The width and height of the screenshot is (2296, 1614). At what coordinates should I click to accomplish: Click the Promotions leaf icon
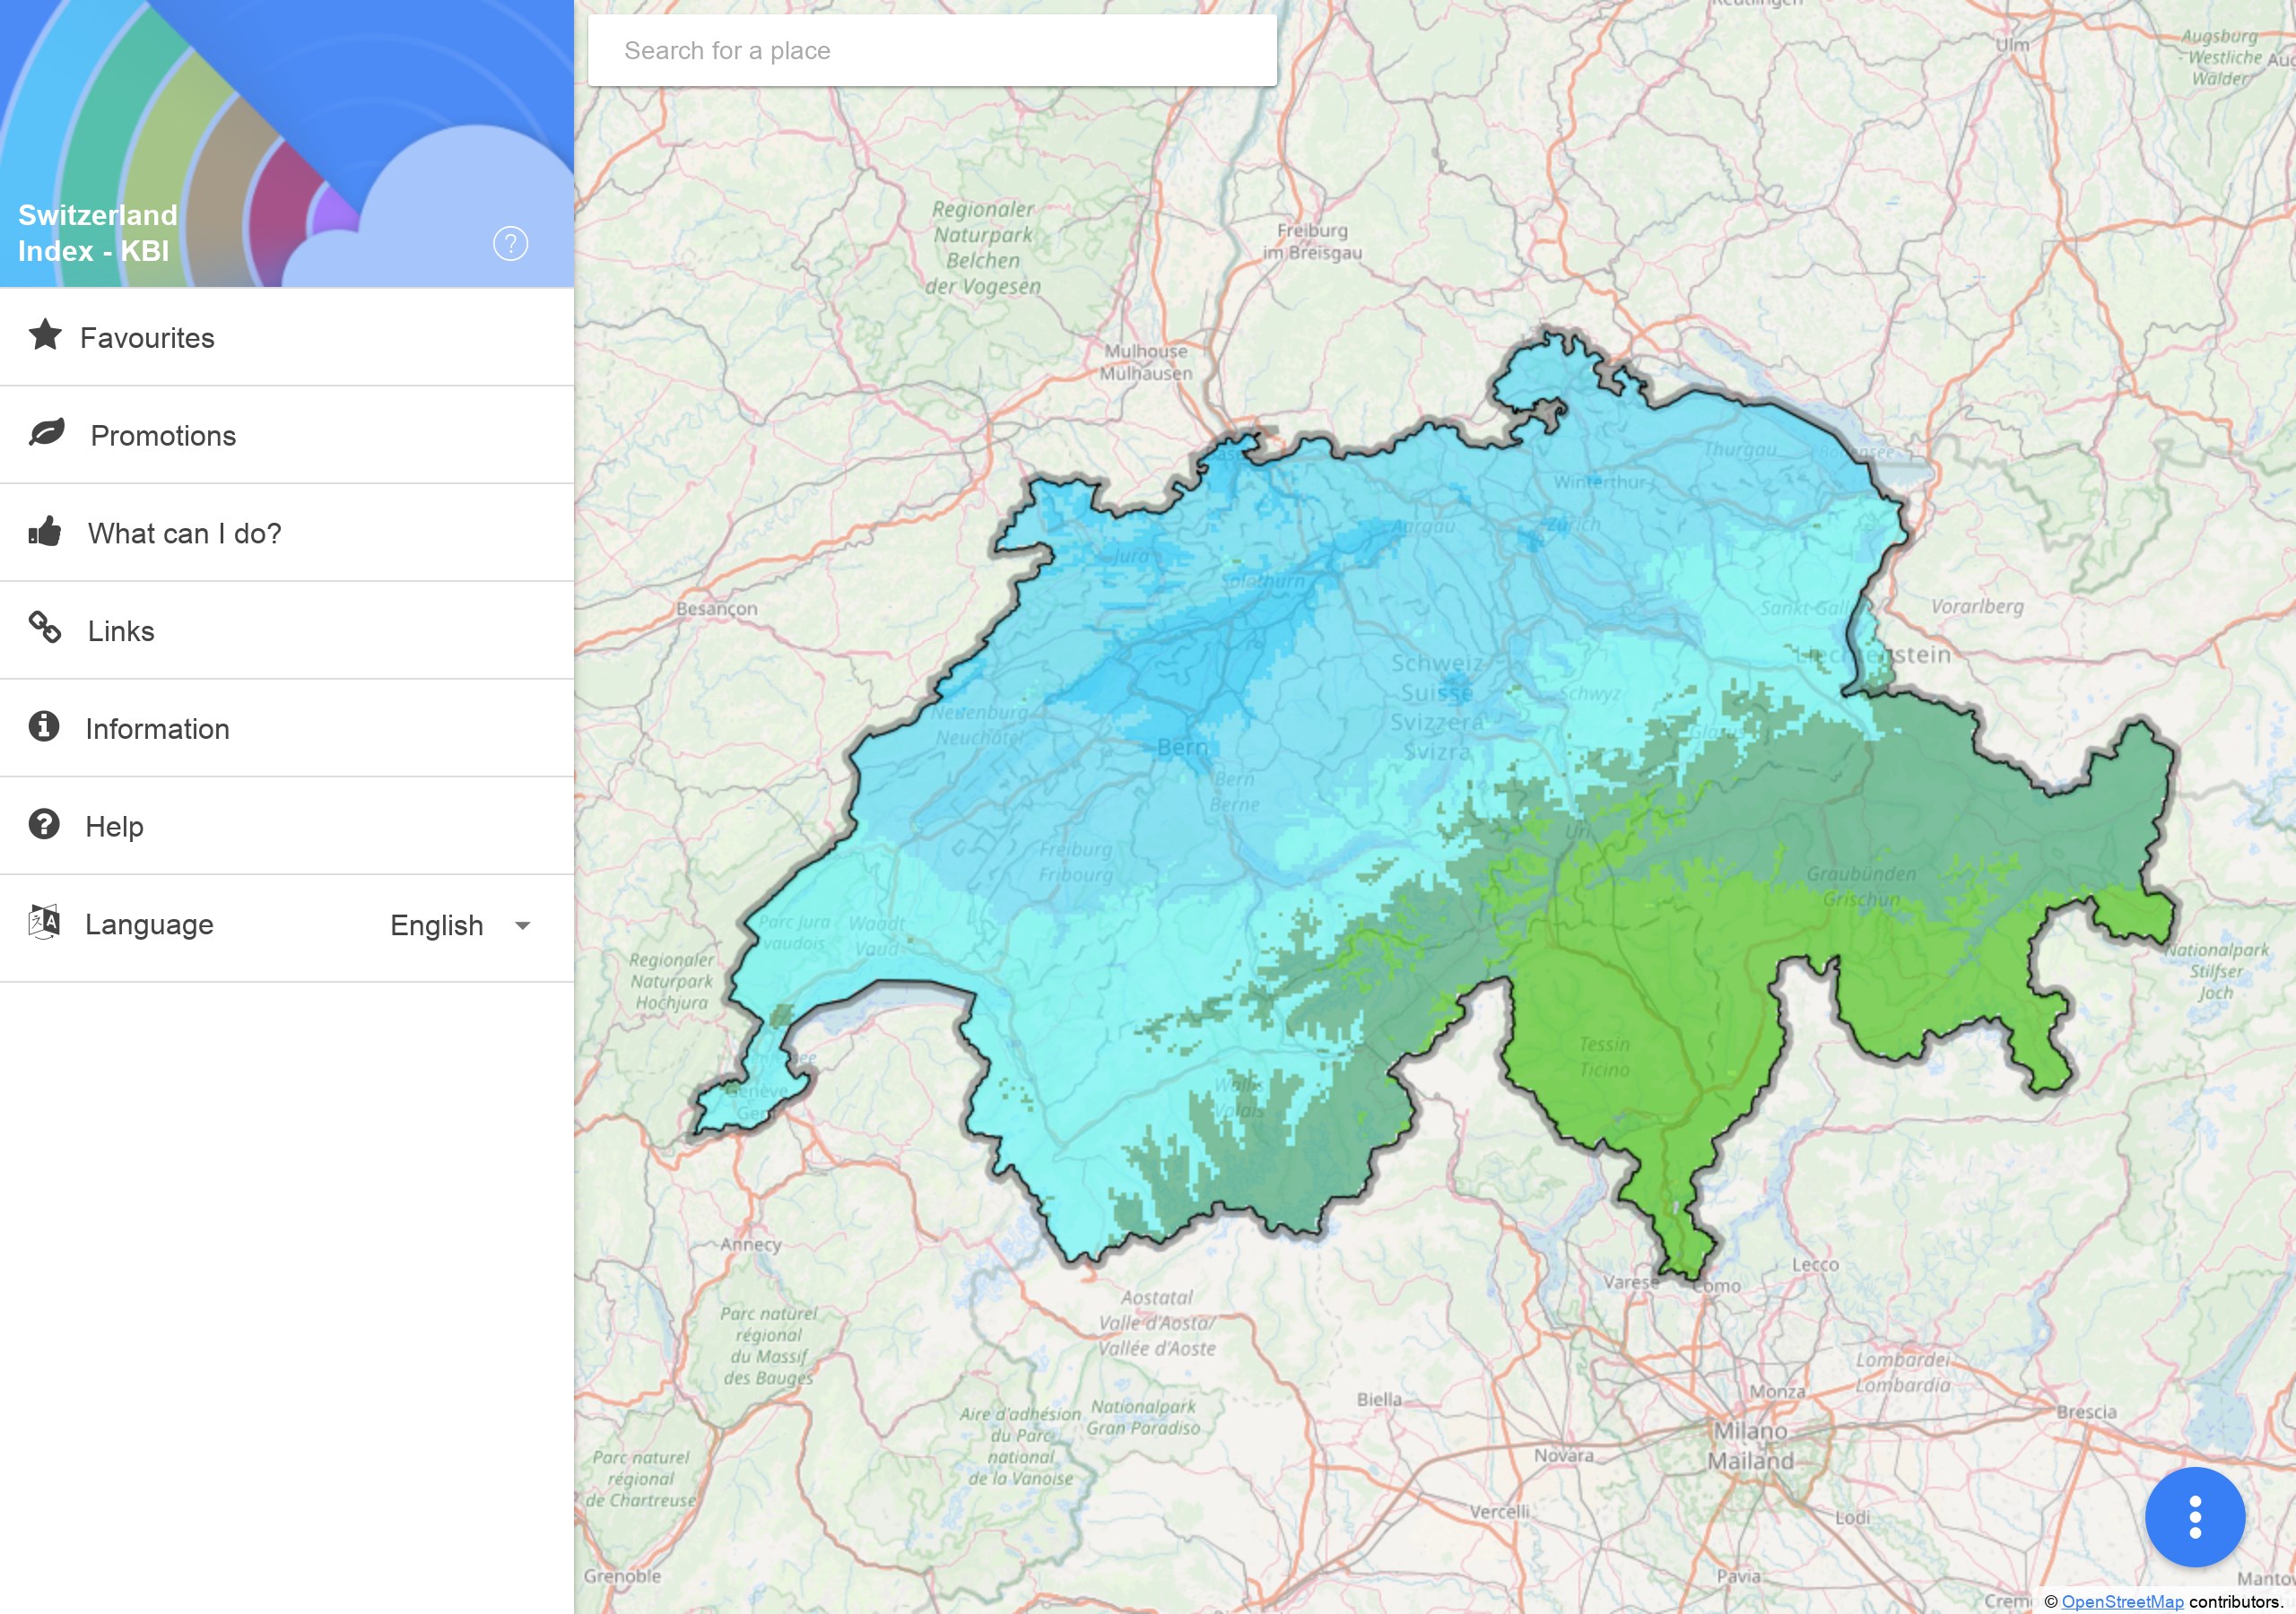pos(47,432)
